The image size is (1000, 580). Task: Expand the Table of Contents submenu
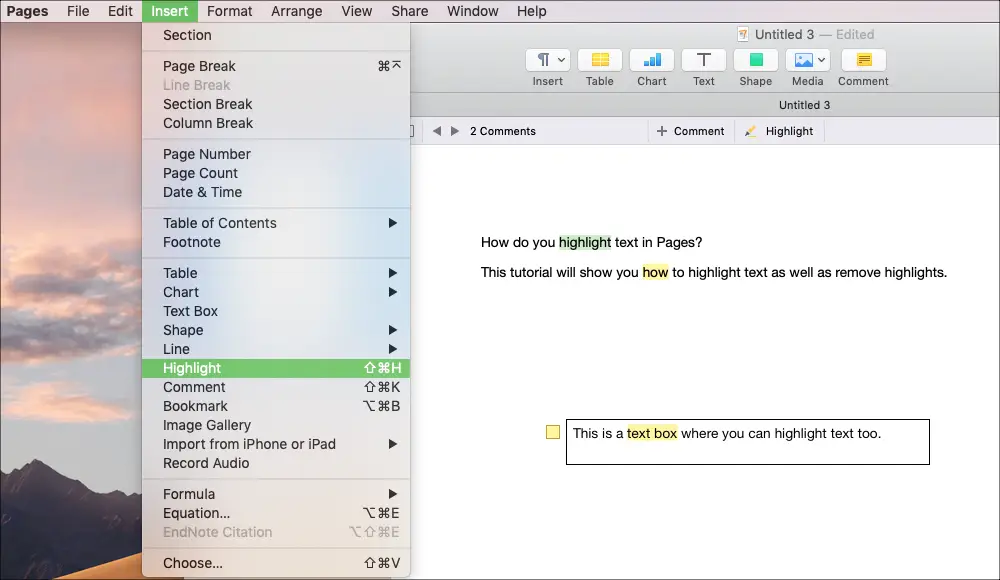pyautogui.click(x=393, y=223)
